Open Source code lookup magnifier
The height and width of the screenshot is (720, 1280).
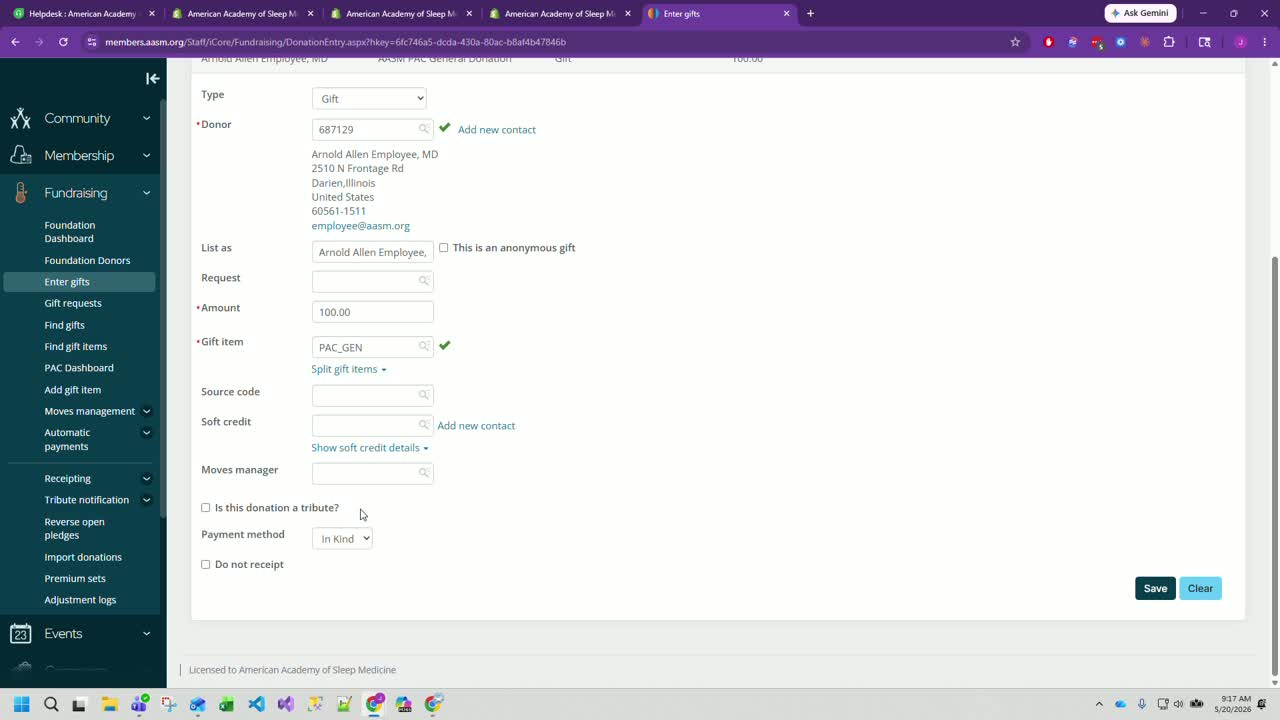[424, 395]
